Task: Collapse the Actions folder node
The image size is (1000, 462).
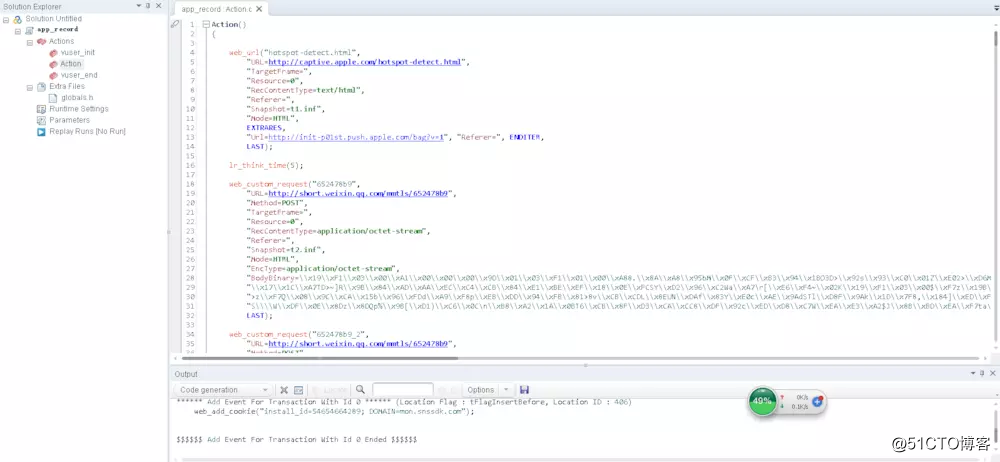Action: 29,41
